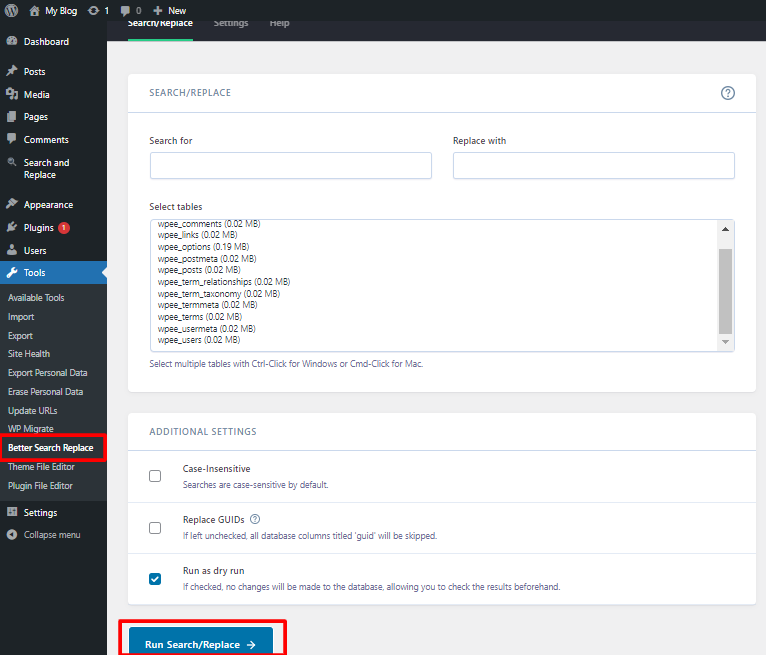Screen dimensions: 766x655
Task: Open the updates refresh icon
Action: (x=93, y=11)
